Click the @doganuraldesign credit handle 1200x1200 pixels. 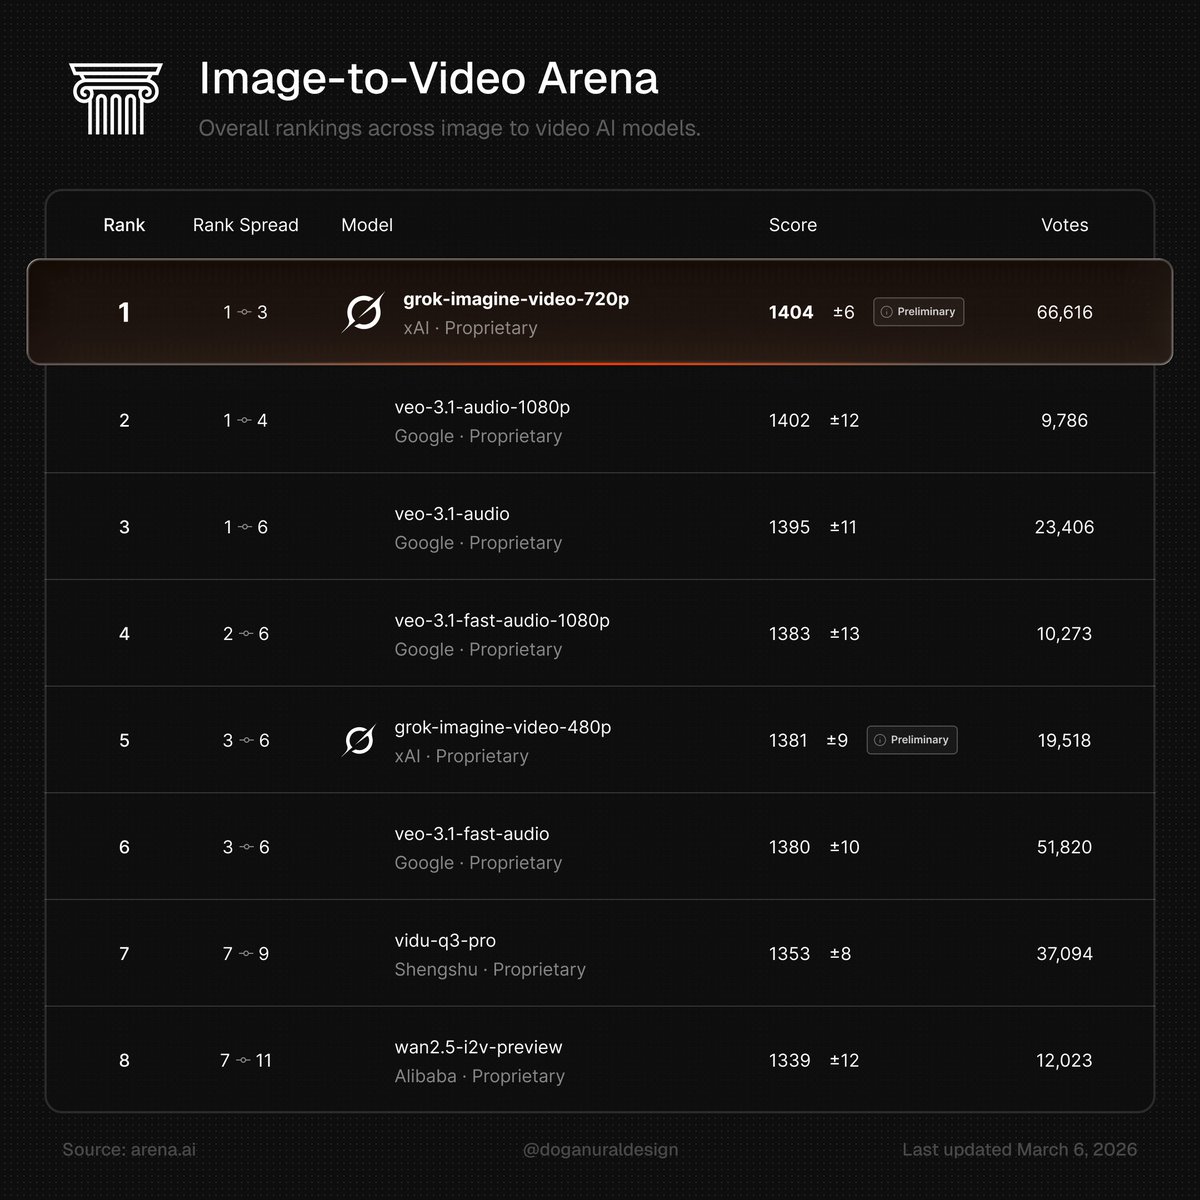pos(600,1150)
